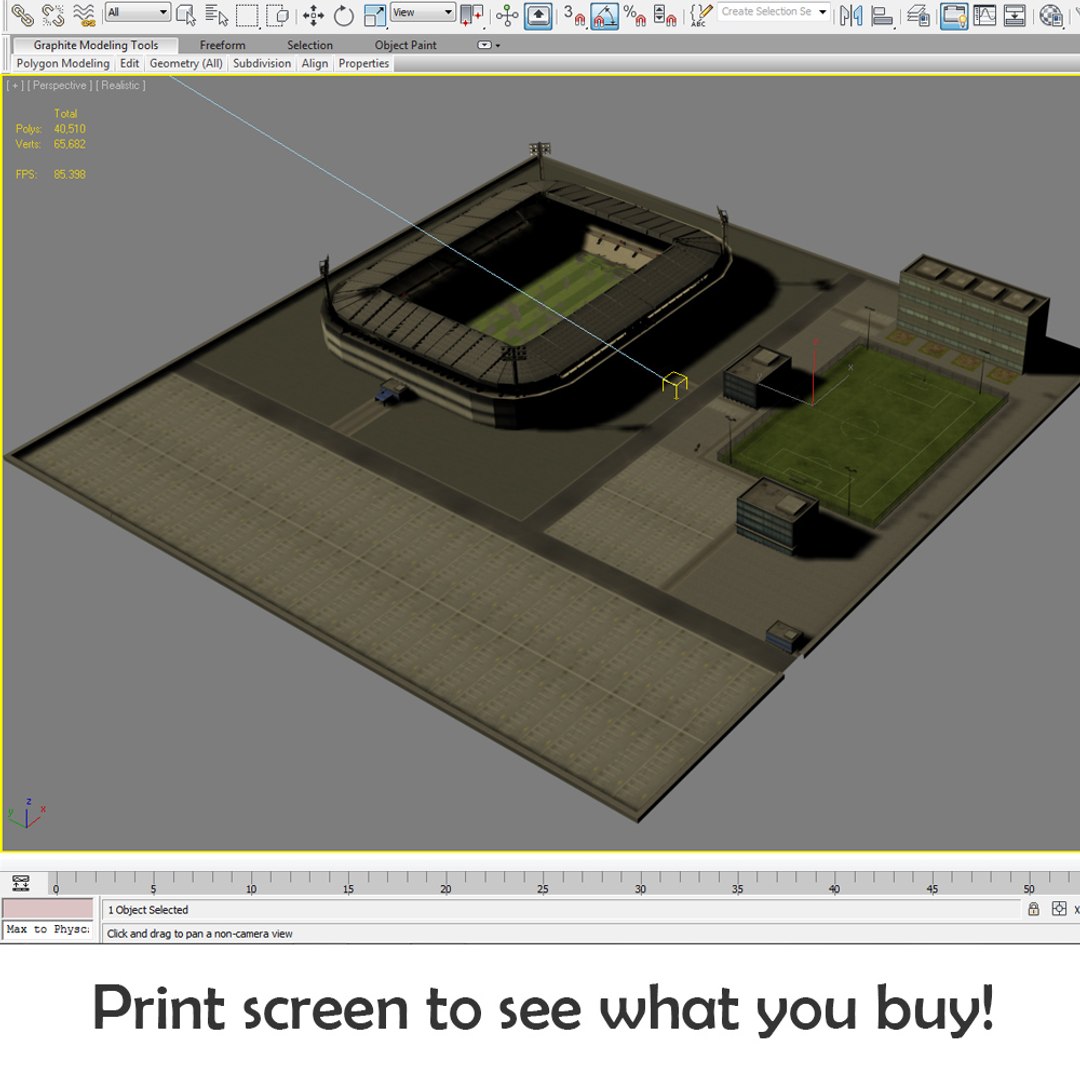The height and width of the screenshot is (1080, 1080).
Task: Open the selection filter 'All' dropdown
Action: click(x=138, y=12)
